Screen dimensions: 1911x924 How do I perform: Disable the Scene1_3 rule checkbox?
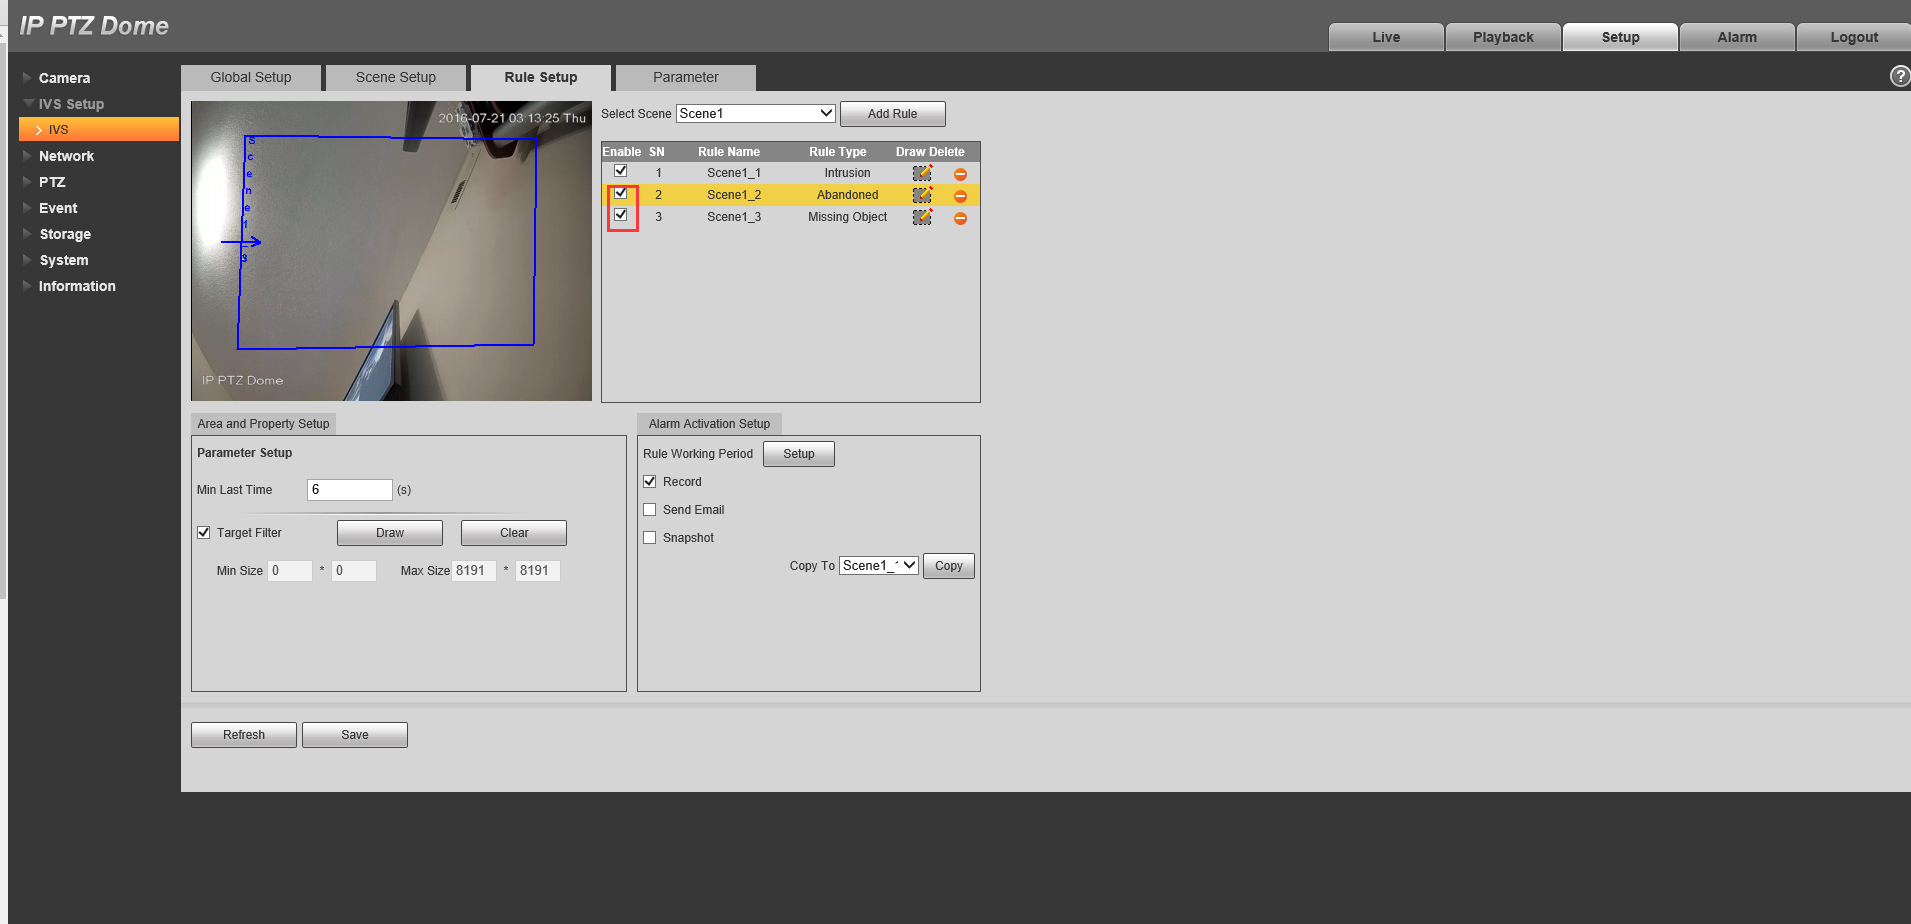tap(621, 215)
